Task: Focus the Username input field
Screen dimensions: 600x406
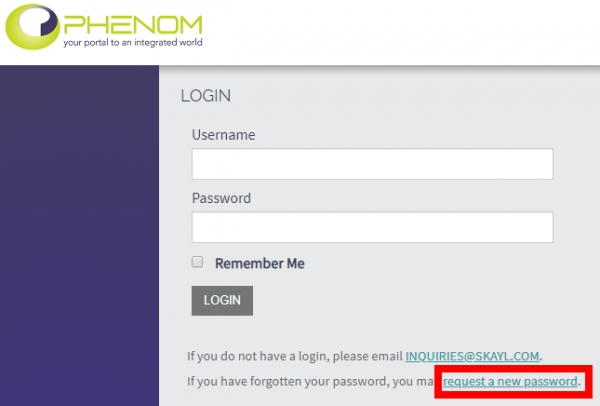Action: [x=372, y=164]
